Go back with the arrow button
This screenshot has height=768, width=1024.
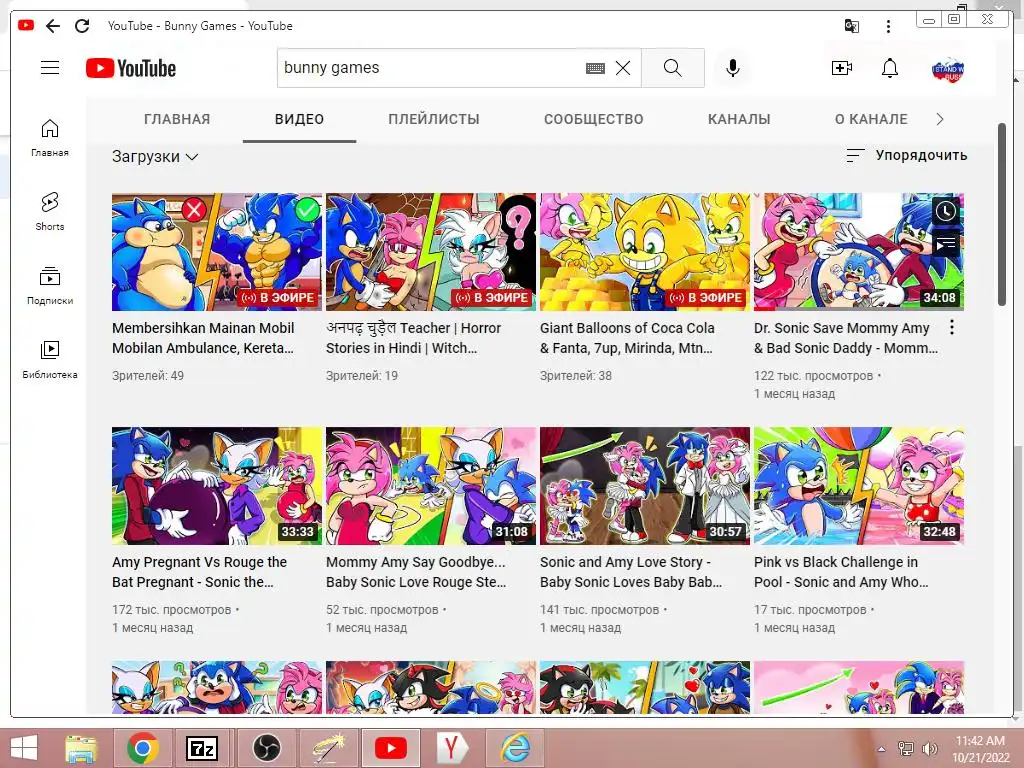(53, 26)
